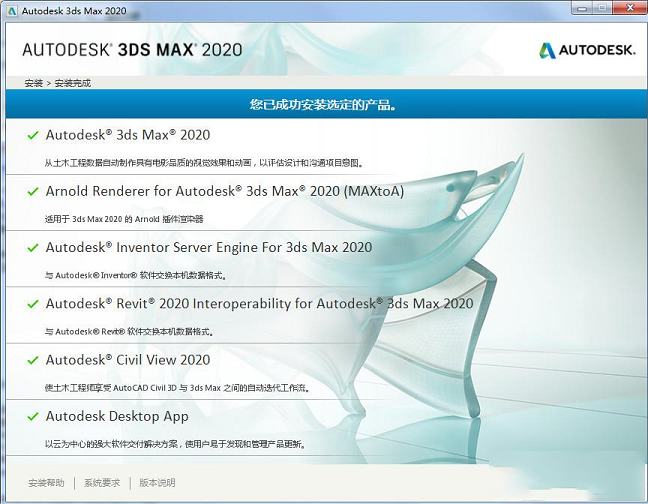Screen dimensions: 648x504
Task: Click the 安装 breadcrumb item
Action: point(31,83)
